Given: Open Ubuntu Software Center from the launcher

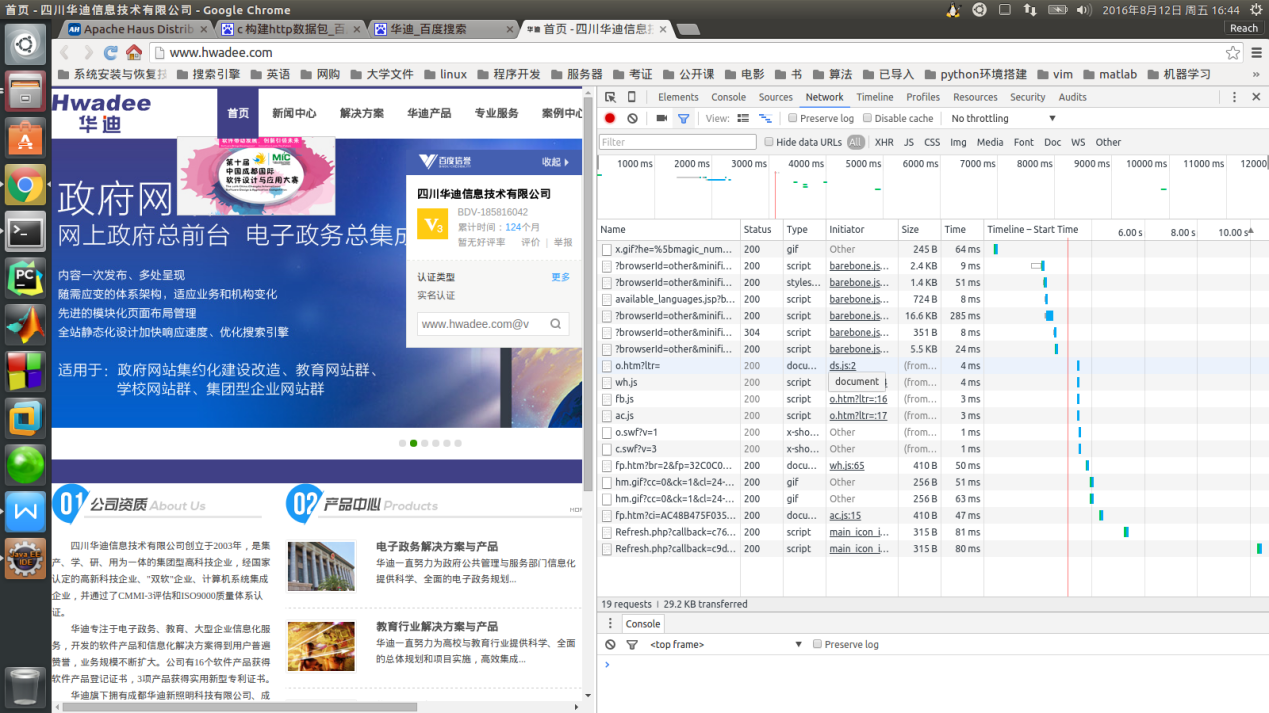Looking at the screenshot, I should 25,139.
